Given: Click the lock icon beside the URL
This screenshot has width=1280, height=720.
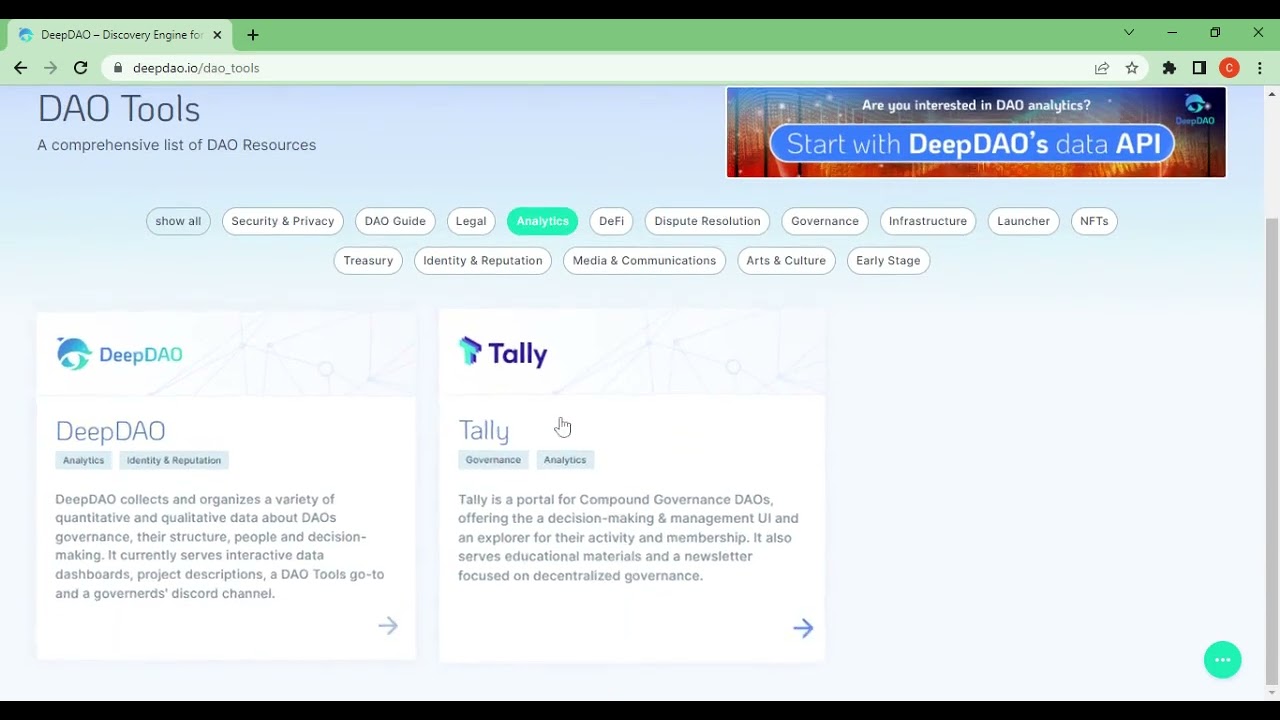Looking at the screenshot, I should (118, 68).
